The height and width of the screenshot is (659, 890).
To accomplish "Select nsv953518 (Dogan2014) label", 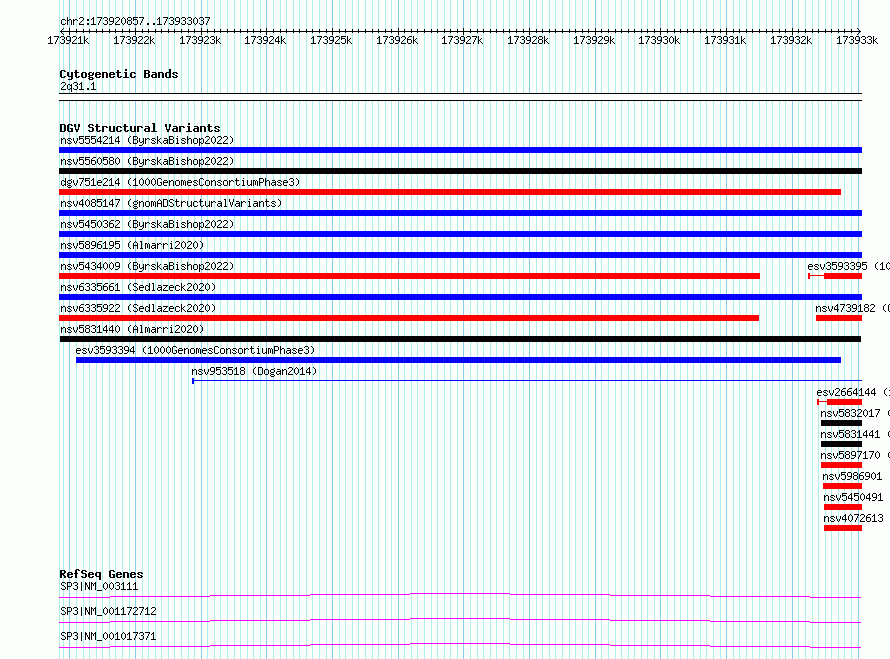I will tap(254, 371).
